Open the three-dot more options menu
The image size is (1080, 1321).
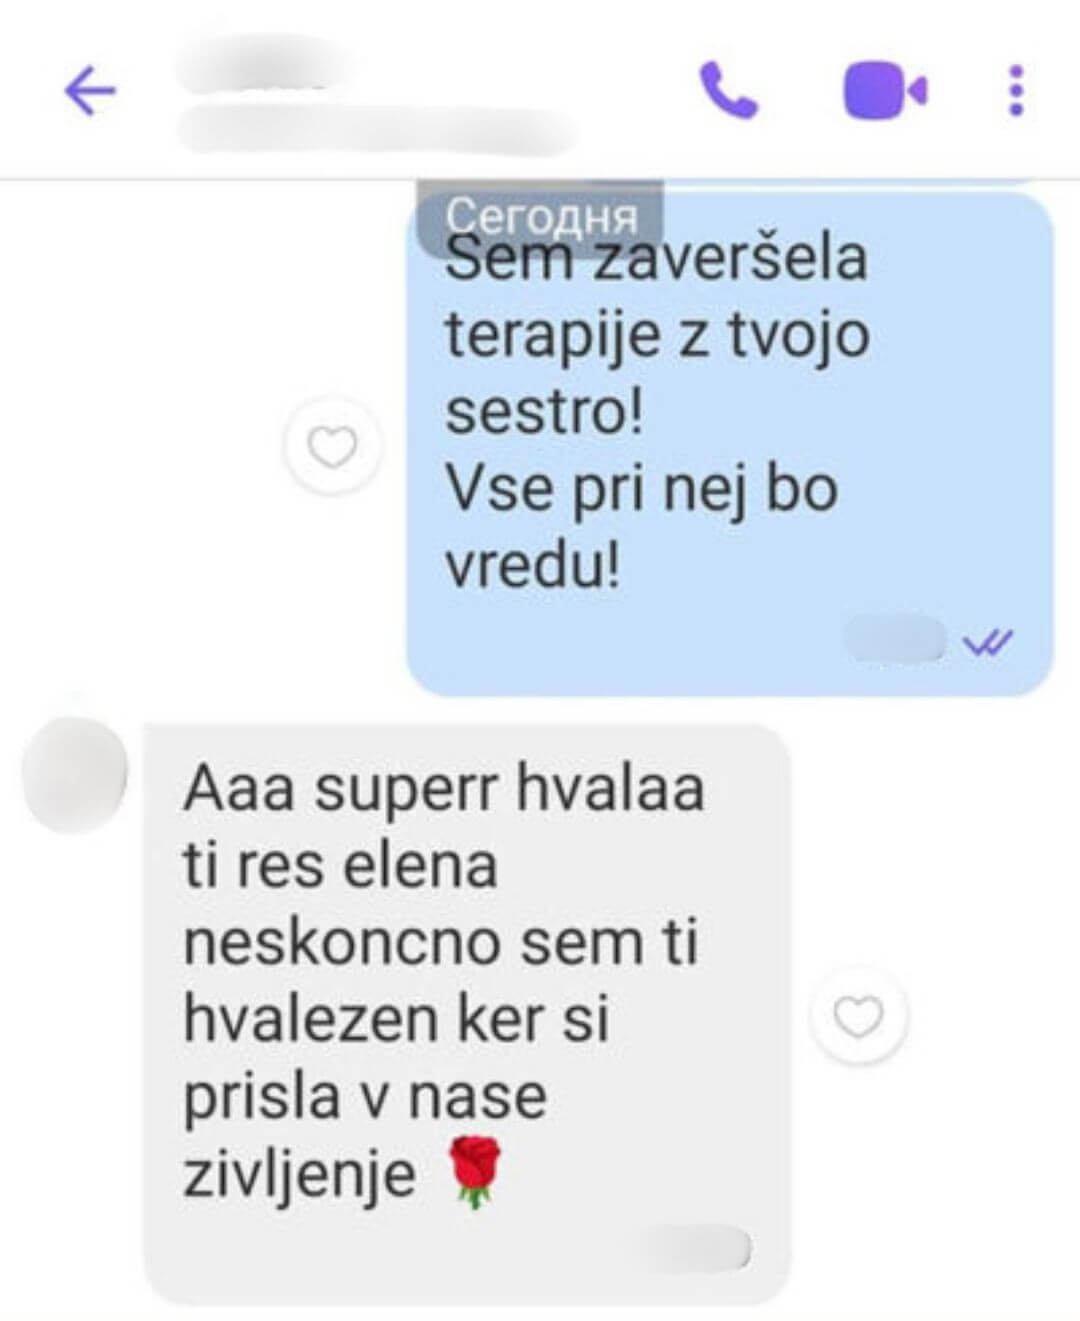(x=1016, y=91)
